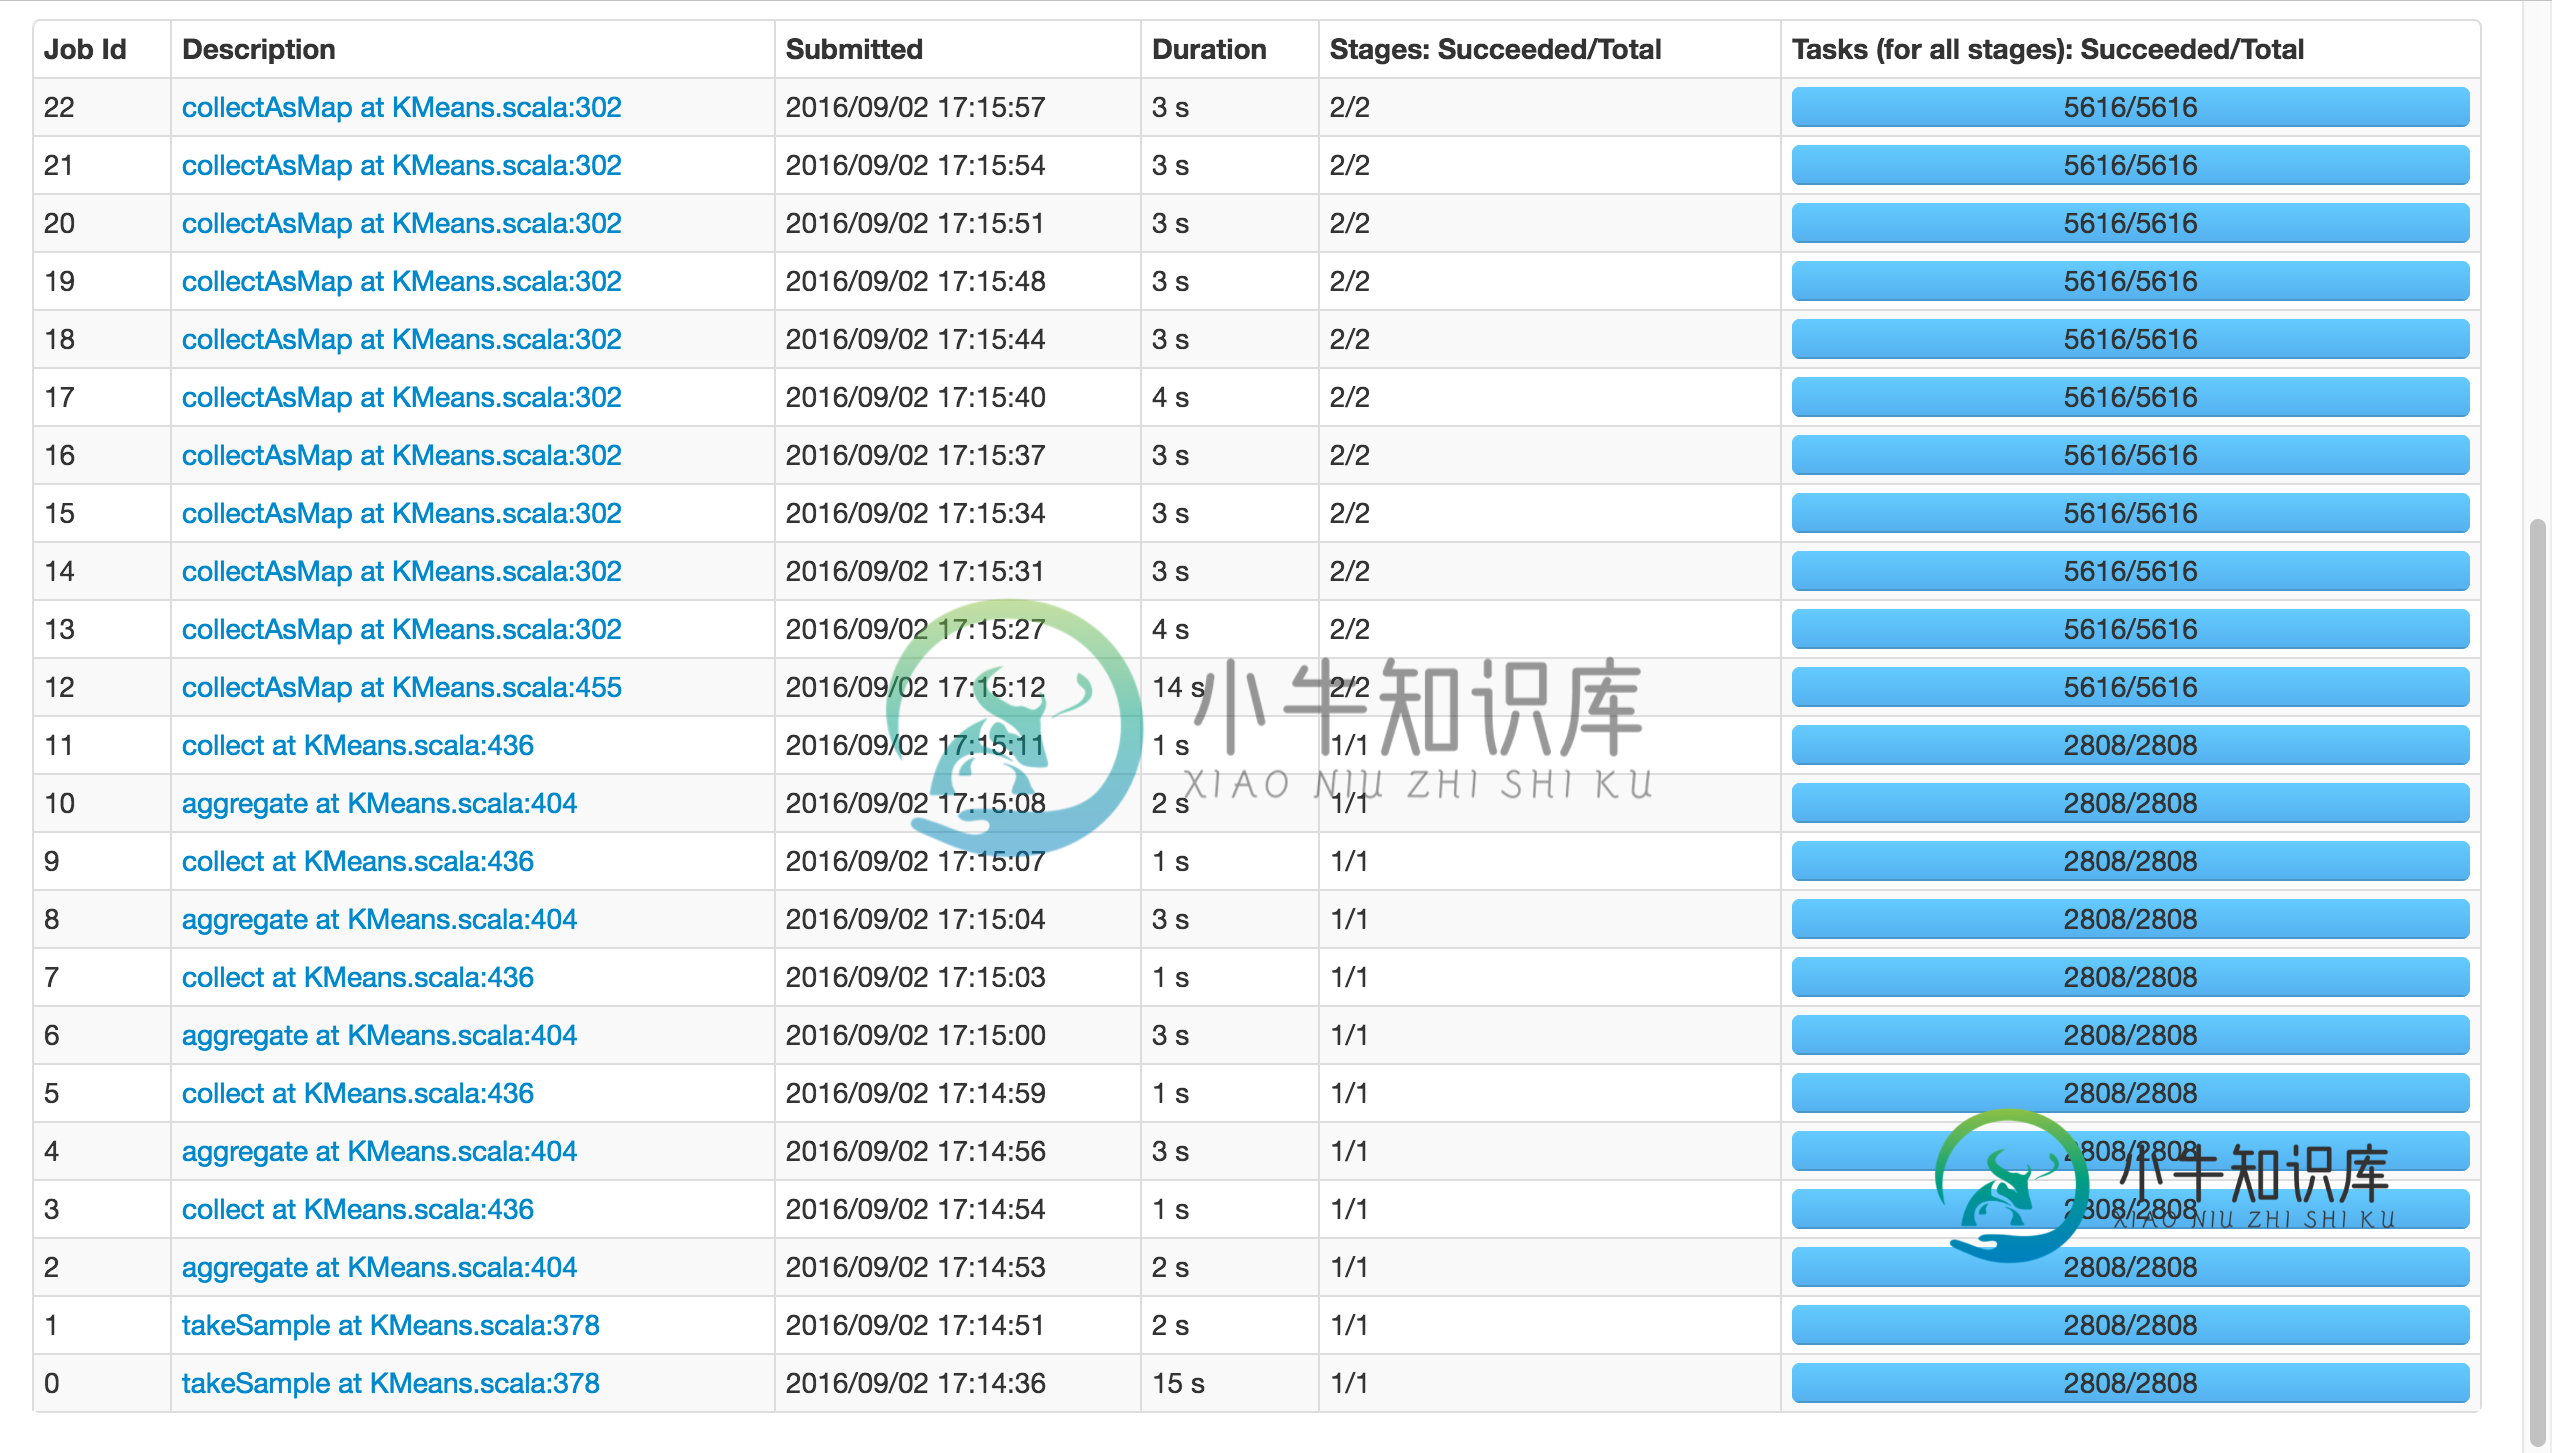This screenshot has width=2552, height=1453.
Task: Click job 22's 5616/5616 tasks progress bar
Action: tap(2130, 107)
